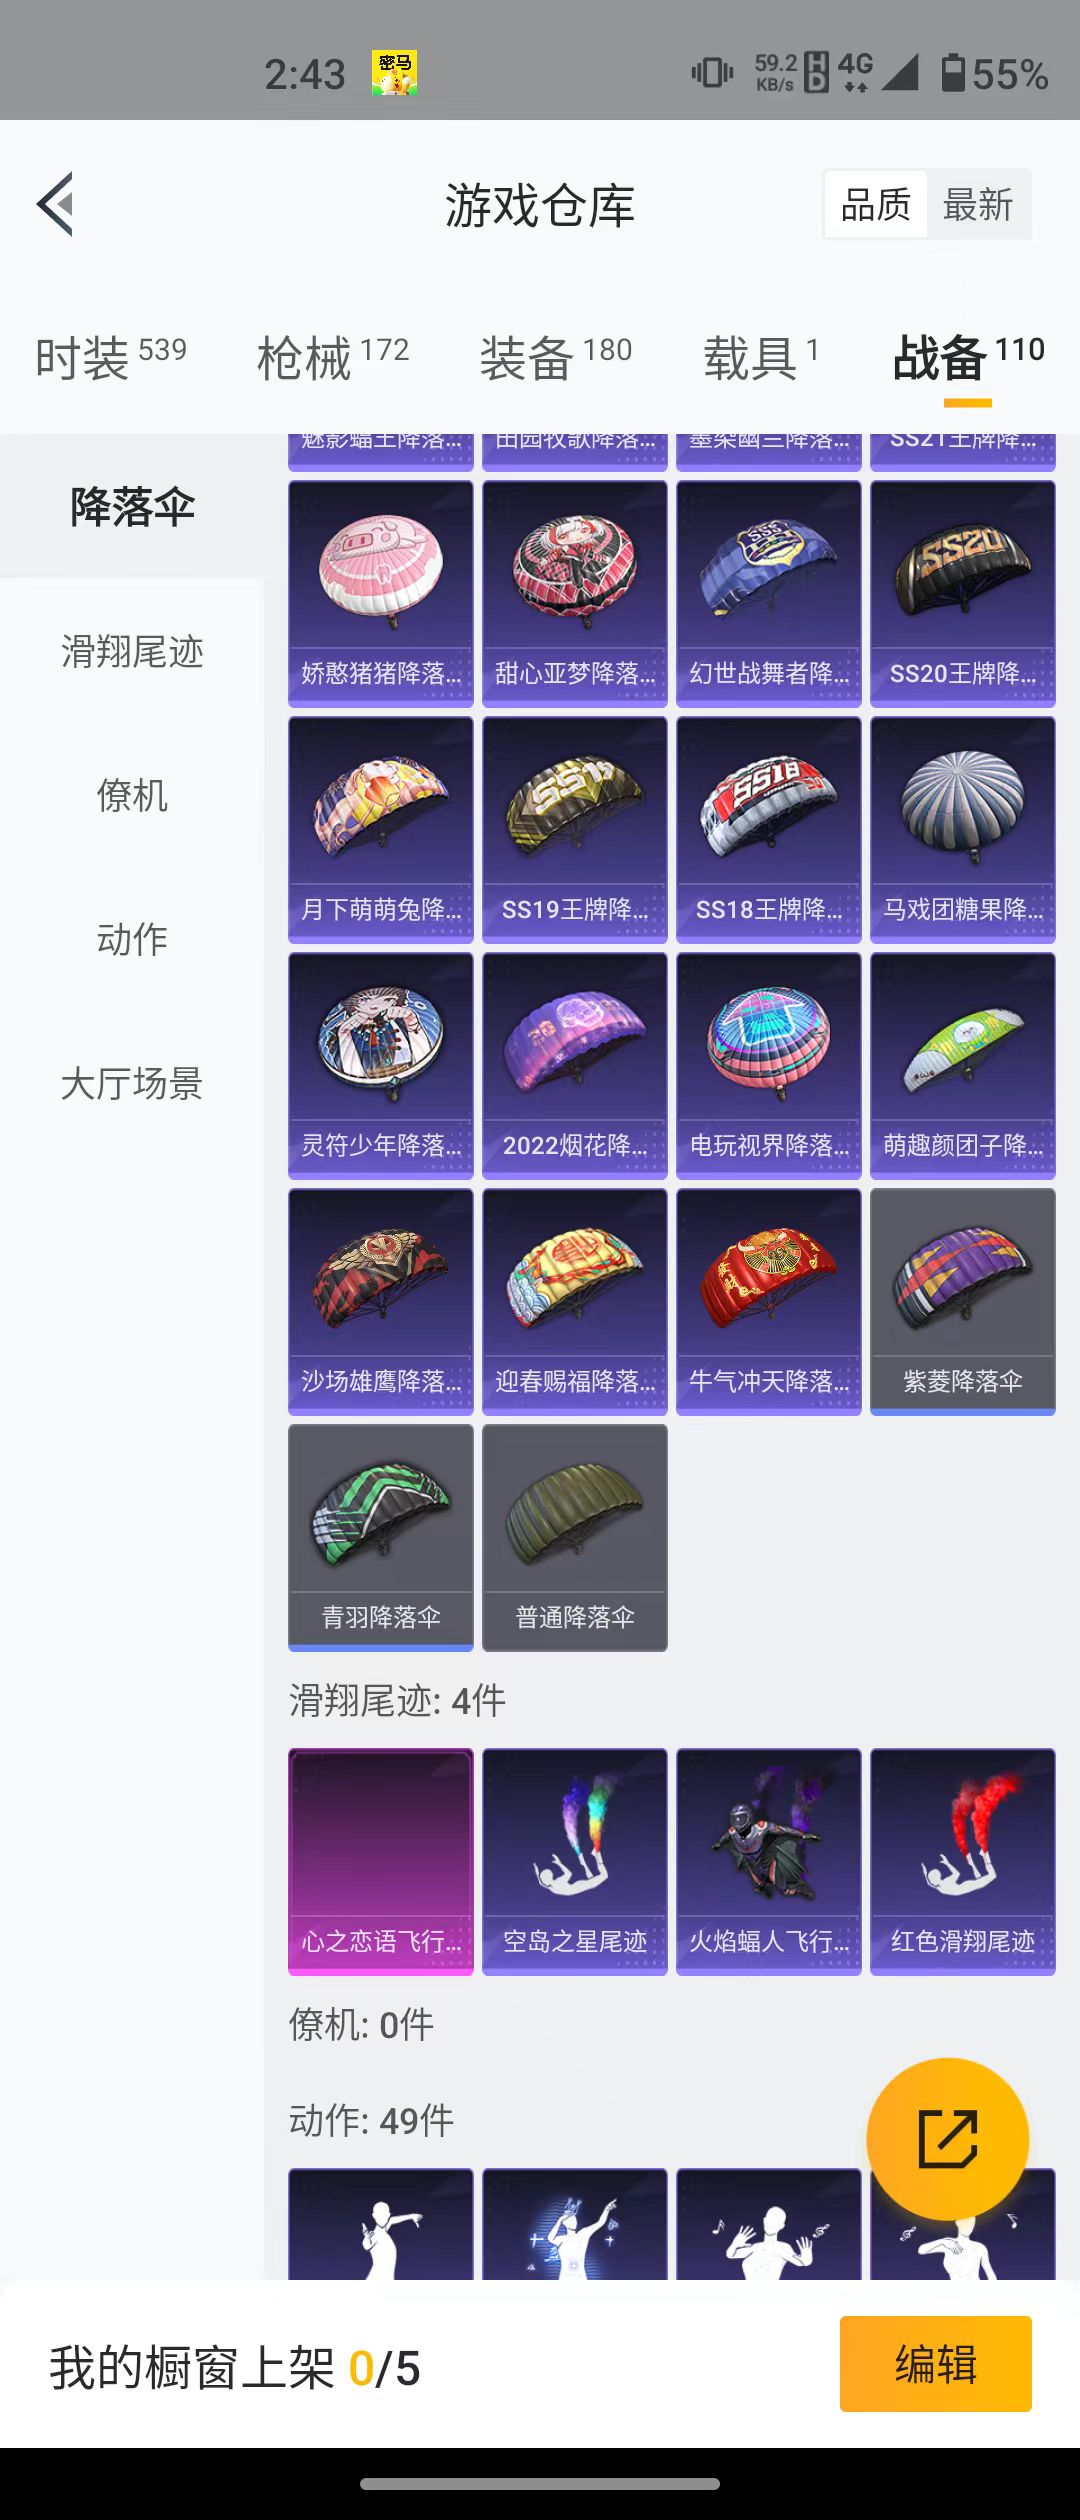This screenshot has width=1080, height=2520.
Task: Open the 密马 notification icon in status bar
Action: 394,74
